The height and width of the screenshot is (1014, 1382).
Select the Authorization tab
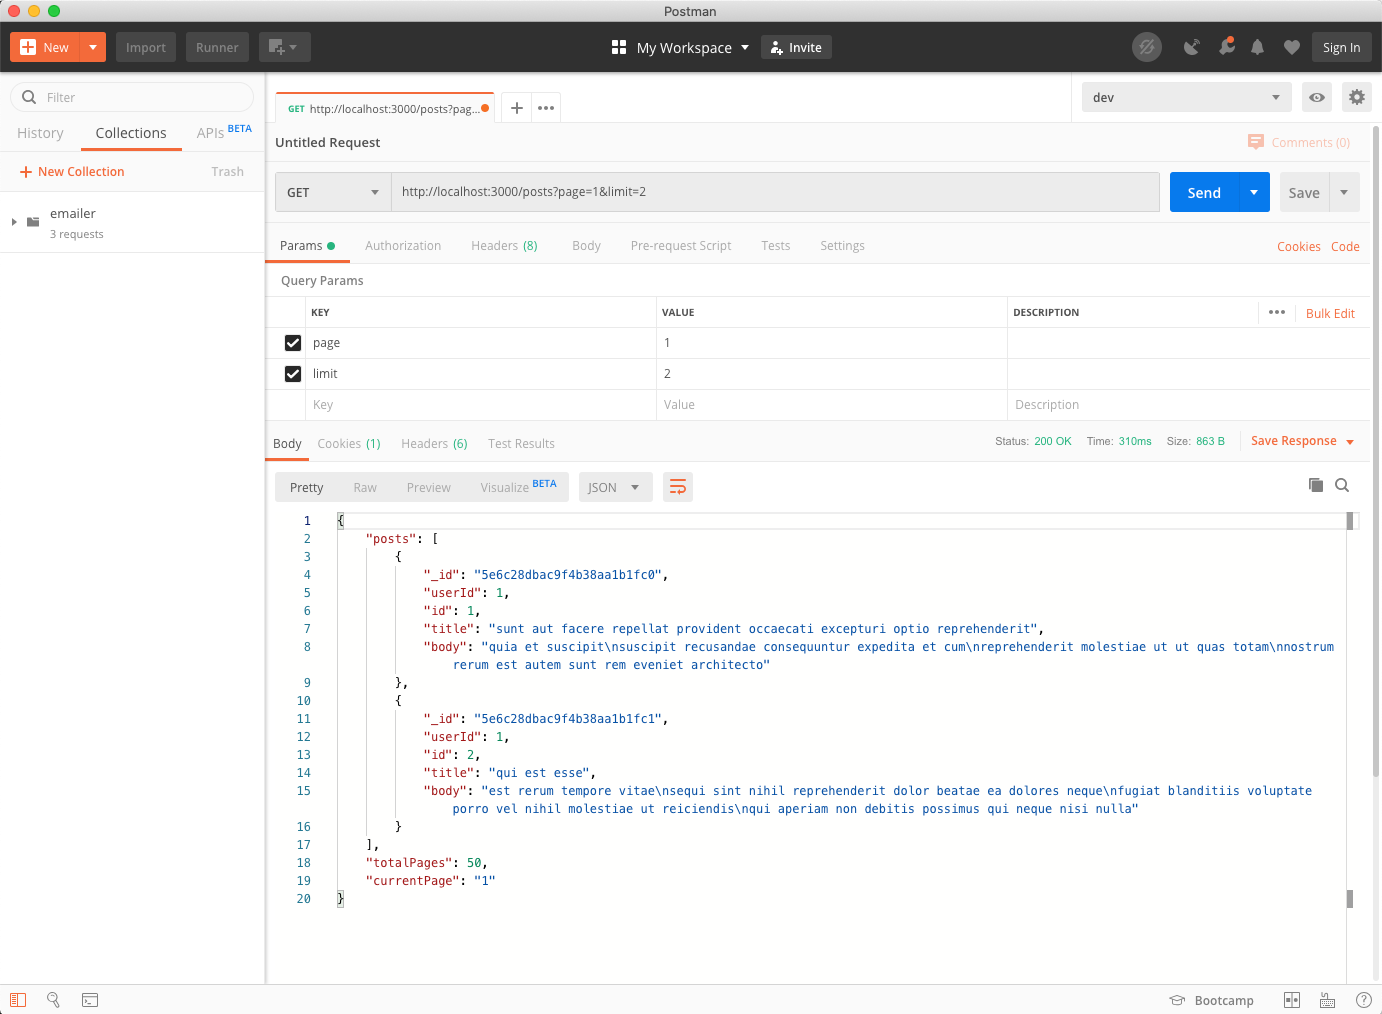point(403,246)
